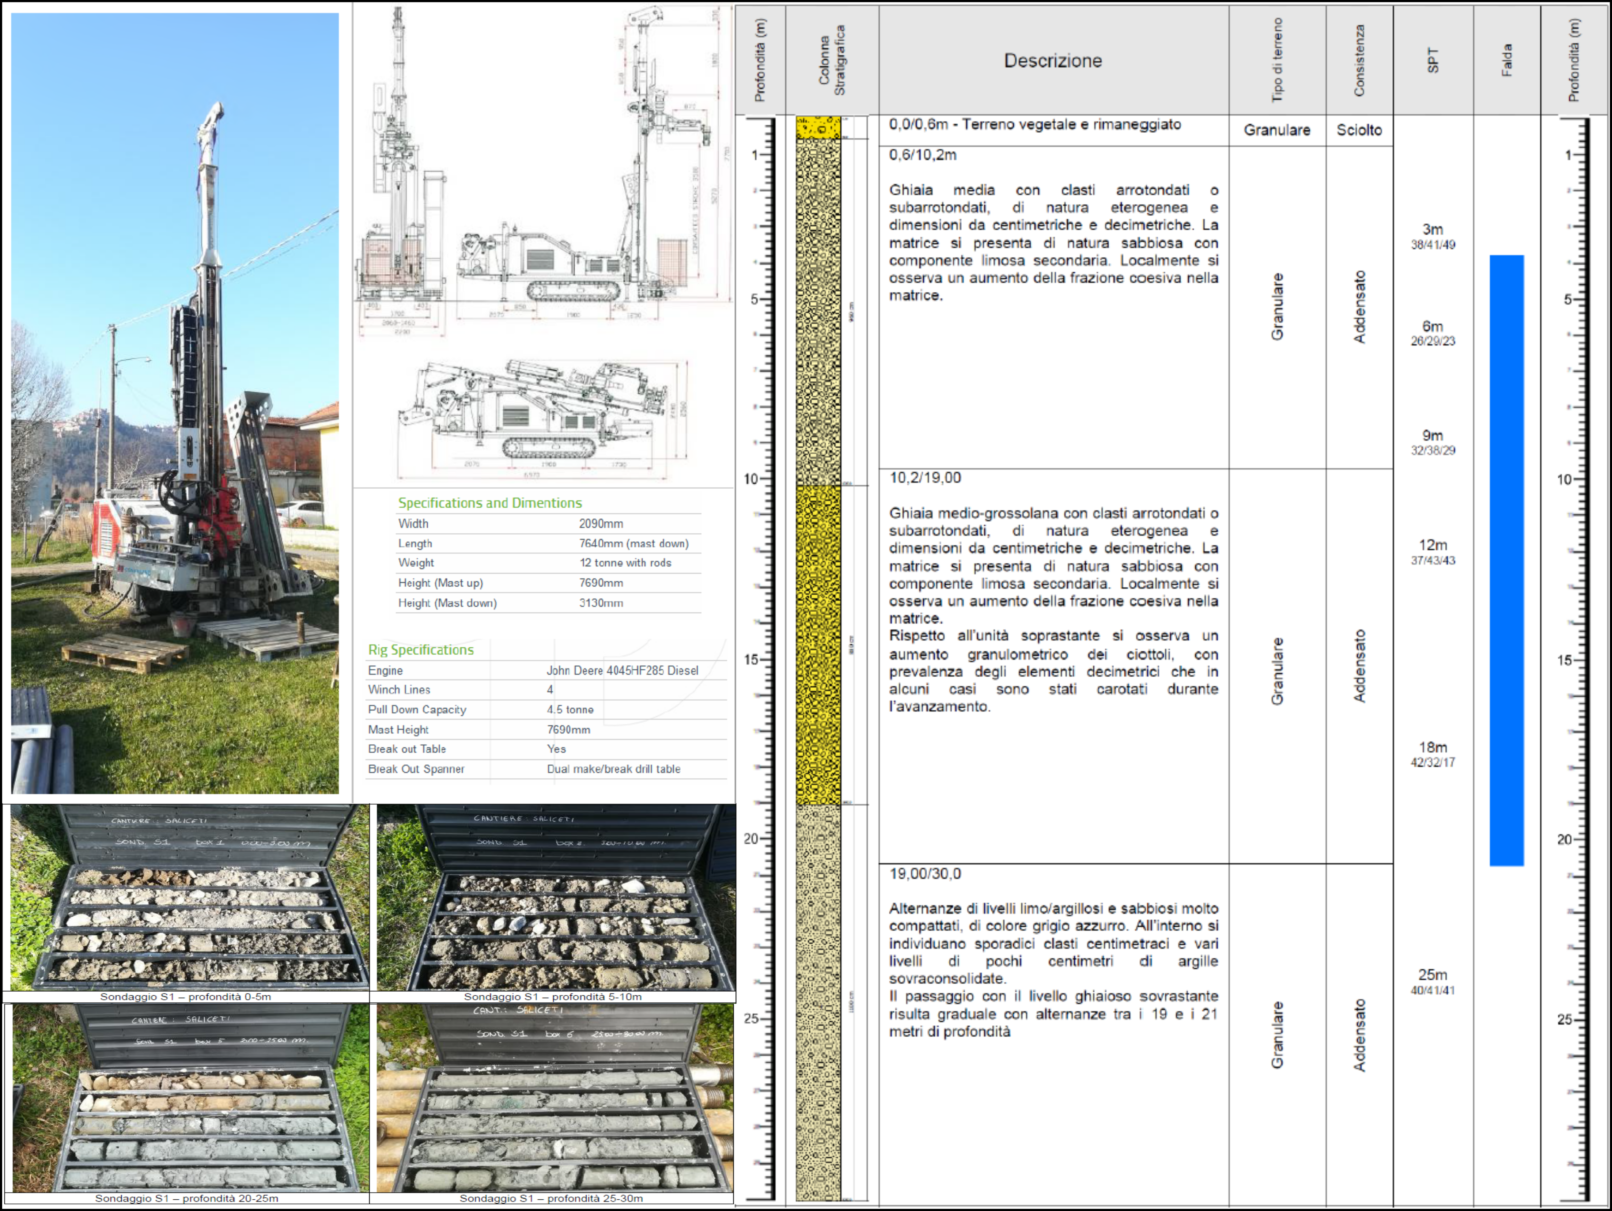Click the blue Falda water table bar

pyautogui.click(x=1506, y=560)
